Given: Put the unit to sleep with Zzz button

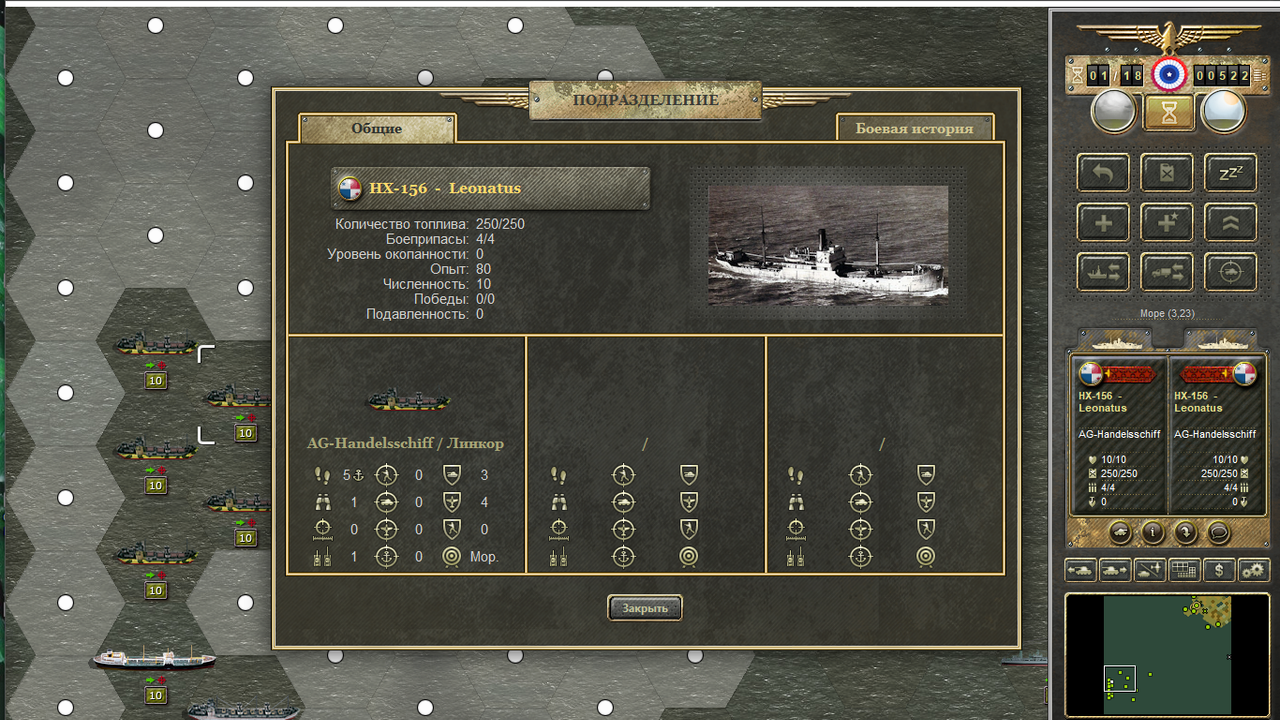Looking at the screenshot, I should 1230,173.
